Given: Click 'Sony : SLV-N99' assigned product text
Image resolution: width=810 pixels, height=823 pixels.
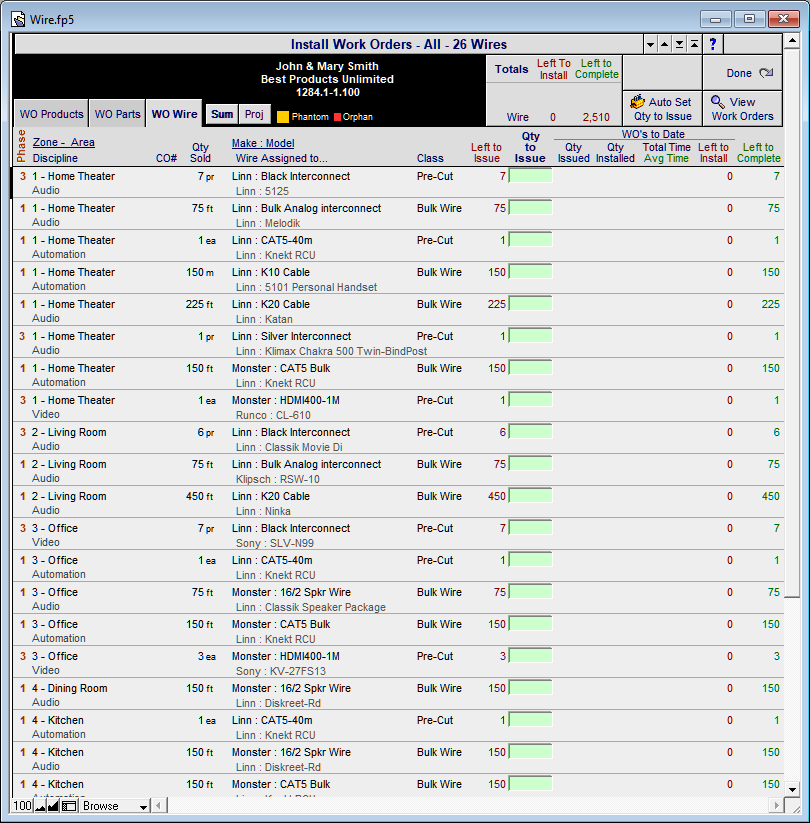Looking at the screenshot, I should 275,543.
